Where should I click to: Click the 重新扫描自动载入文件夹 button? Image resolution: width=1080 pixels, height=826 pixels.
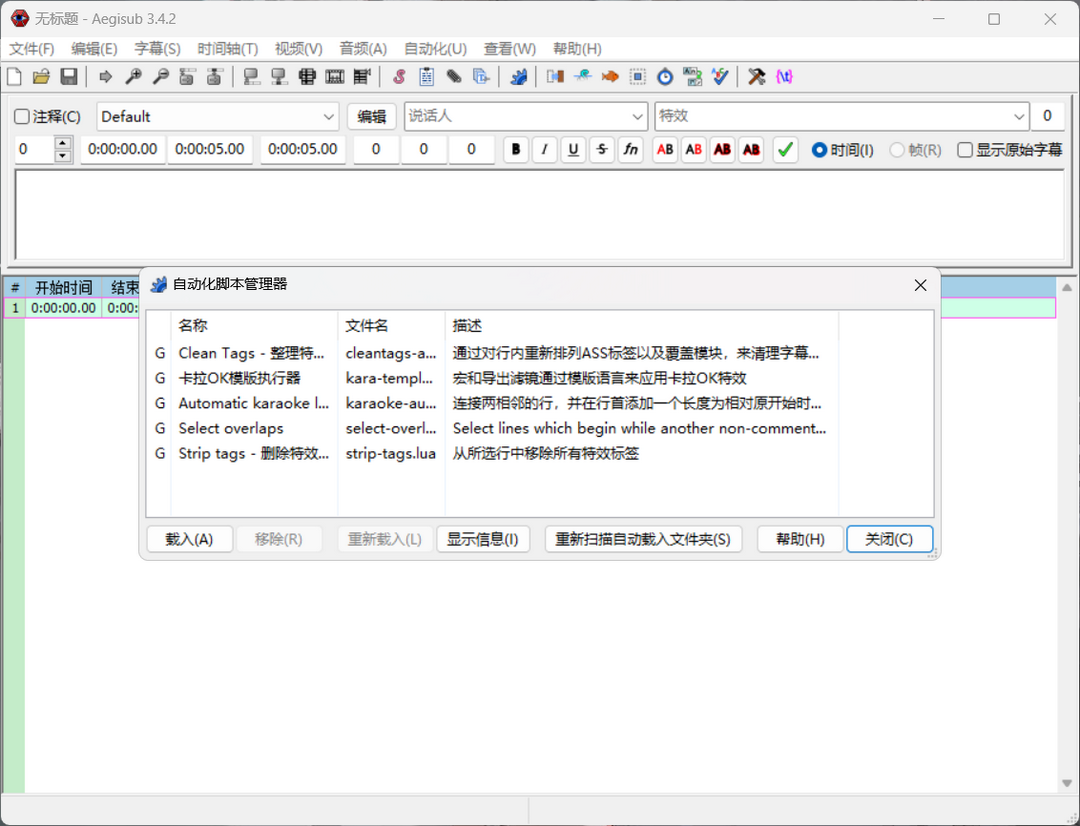click(643, 539)
